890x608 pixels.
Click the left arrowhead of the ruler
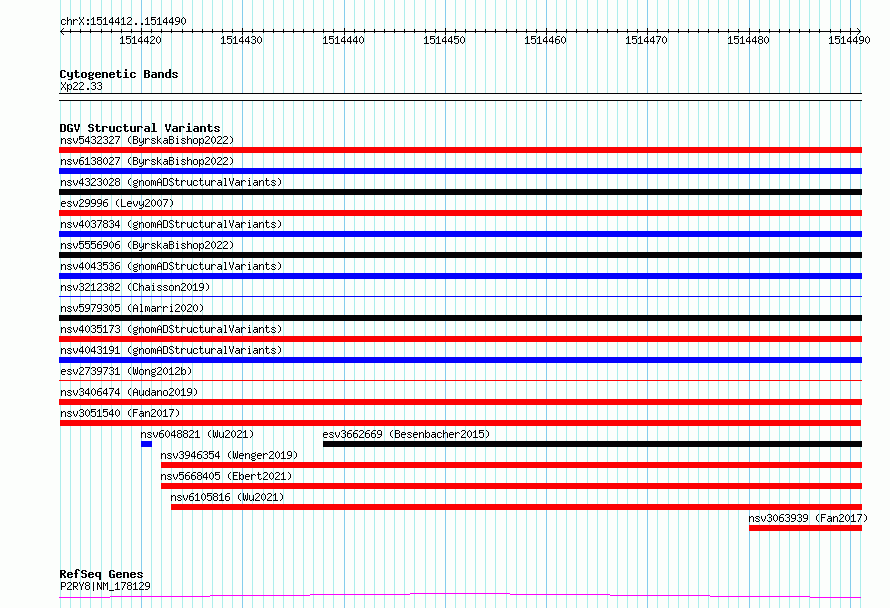62,31
